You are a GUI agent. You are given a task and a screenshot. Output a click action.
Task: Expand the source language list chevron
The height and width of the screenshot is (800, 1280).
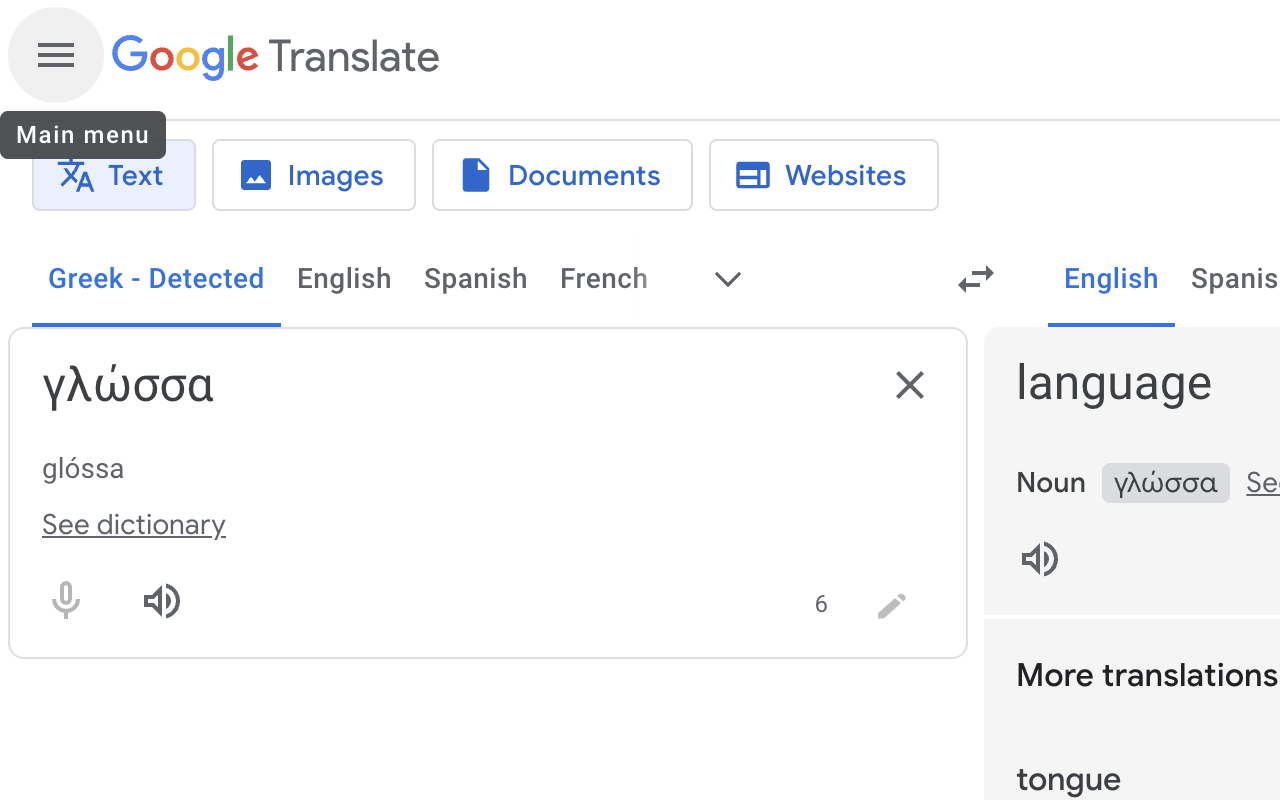[x=728, y=279]
